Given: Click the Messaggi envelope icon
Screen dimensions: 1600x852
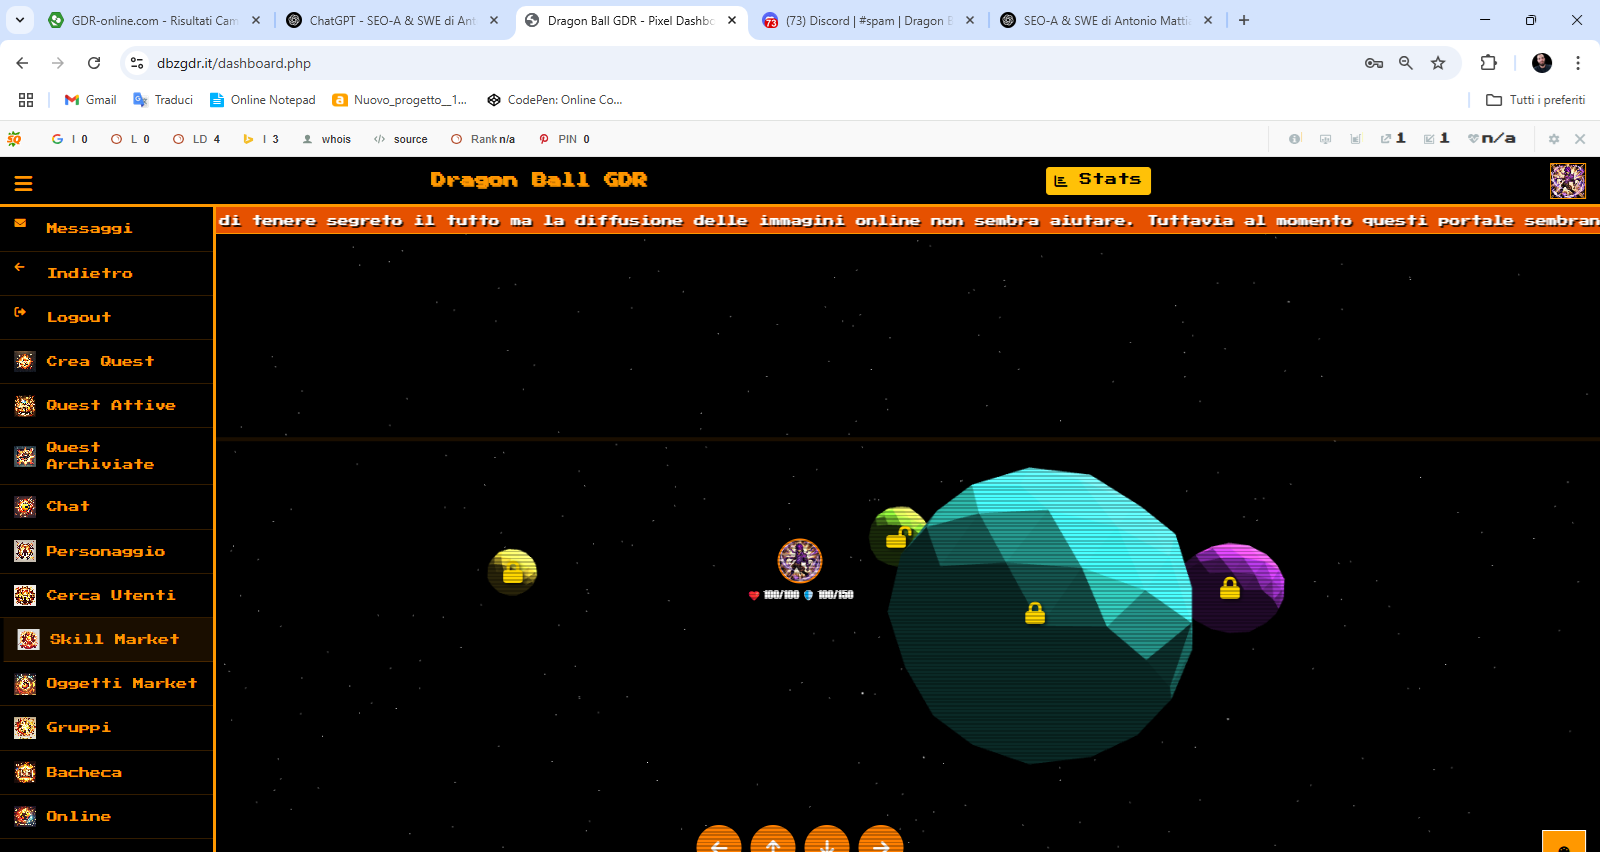Looking at the screenshot, I should [x=20, y=224].
